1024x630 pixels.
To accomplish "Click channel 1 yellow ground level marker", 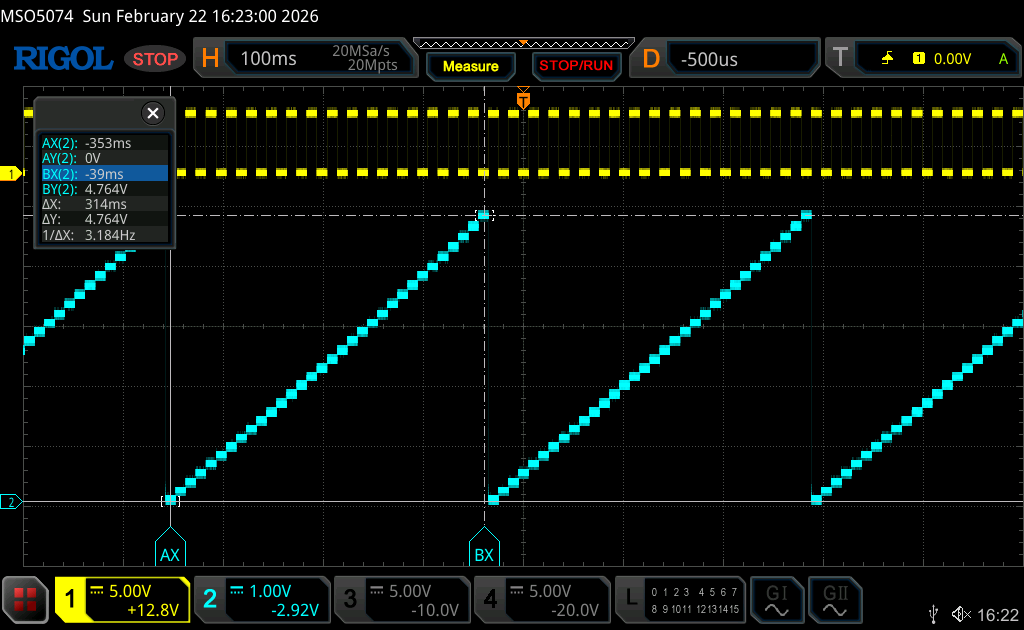I will 11,174.
